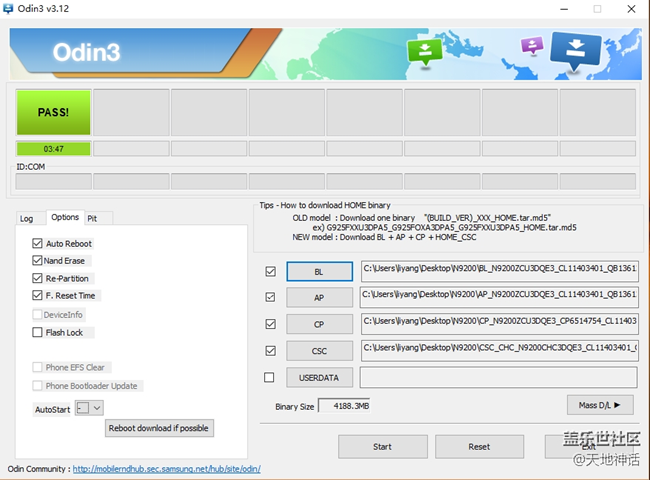Enable the USERDATA checkbox
This screenshot has width=650, height=480.
(x=269, y=377)
